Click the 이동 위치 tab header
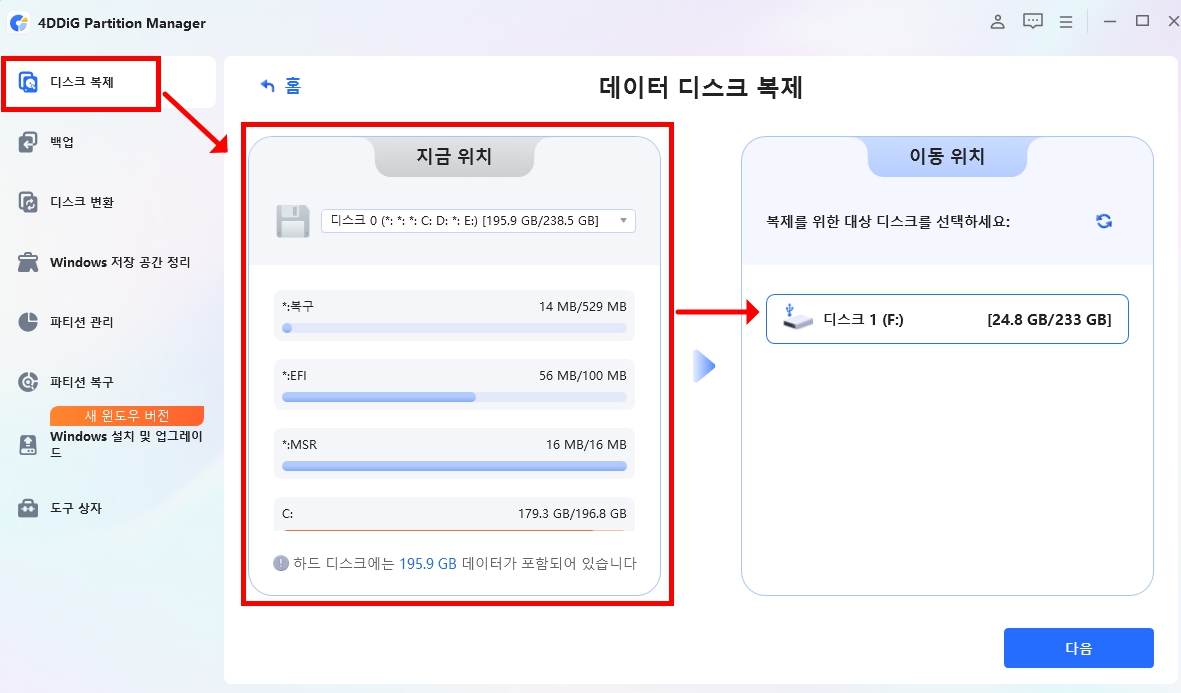The width and height of the screenshot is (1181, 693). 947,156
